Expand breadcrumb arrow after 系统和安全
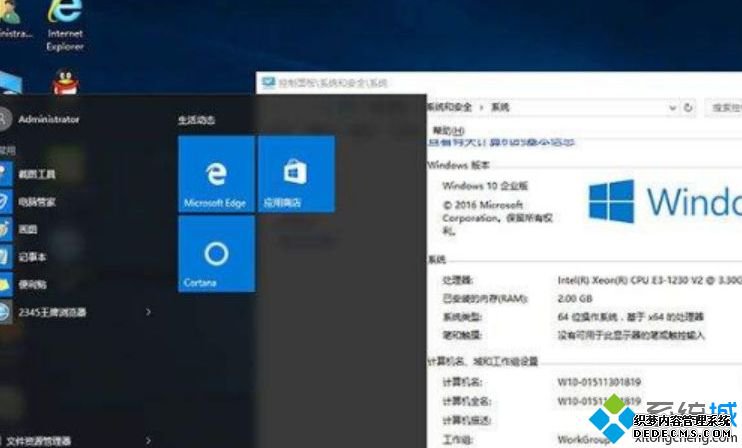Screen dimensions: 742x448 click(x=481, y=107)
